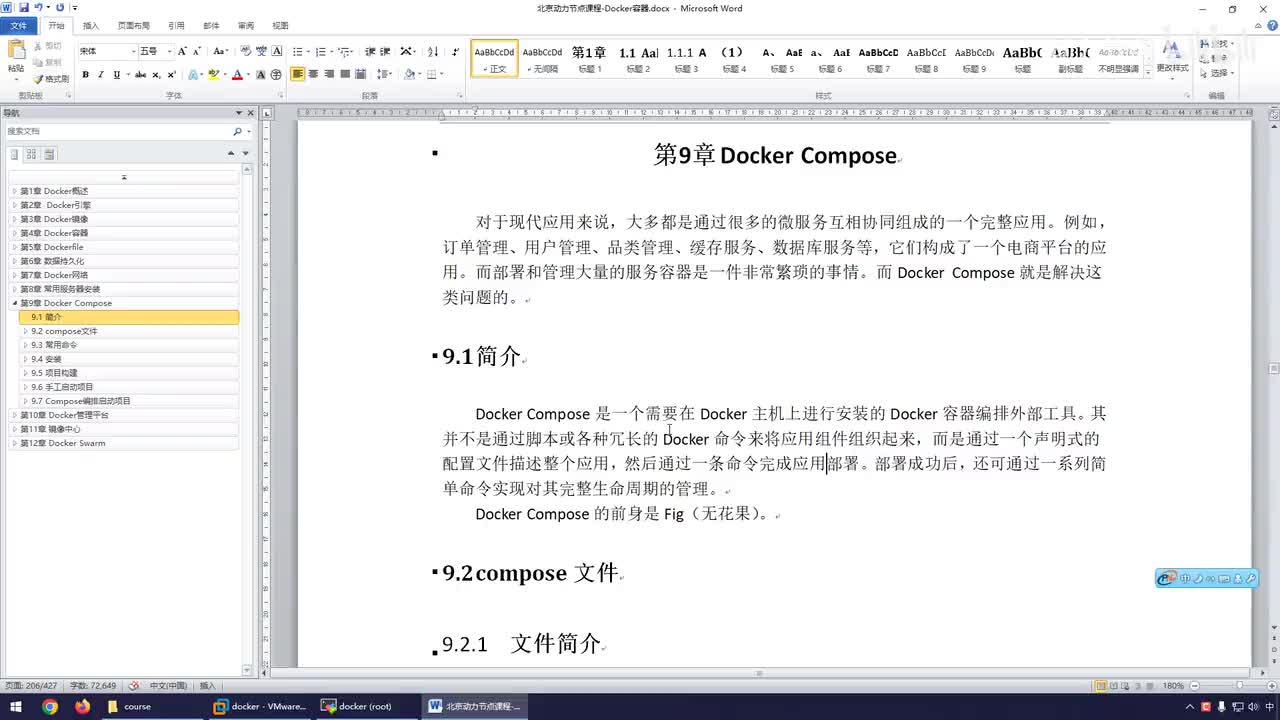The image size is (1280, 720).
Task: Click the Grow Font icon
Action: [182, 51]
